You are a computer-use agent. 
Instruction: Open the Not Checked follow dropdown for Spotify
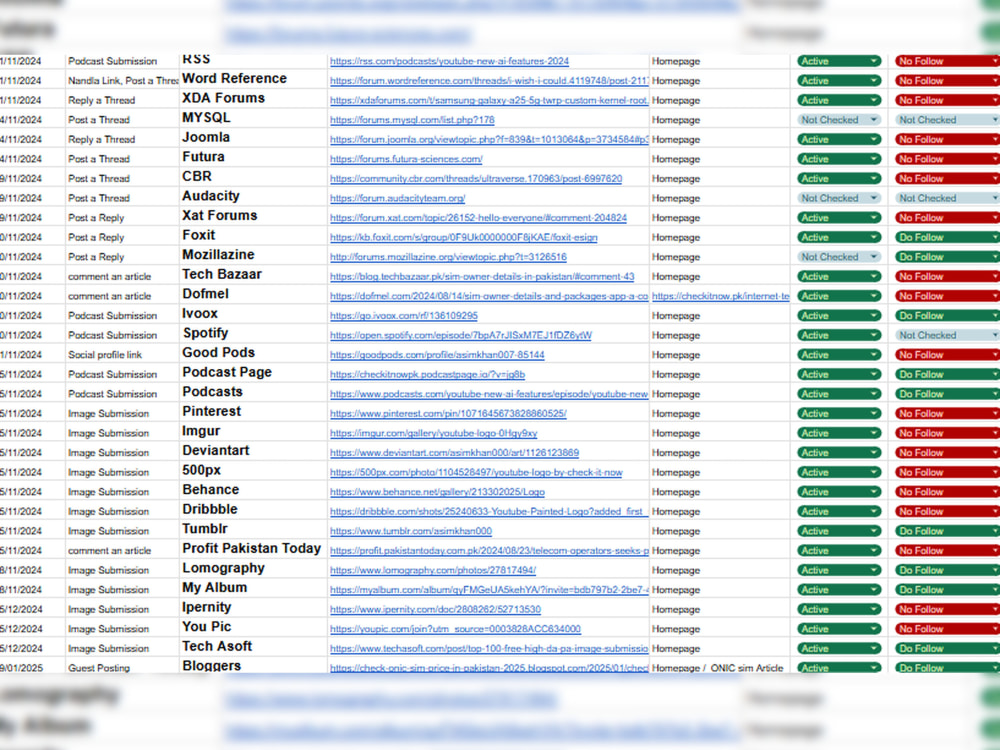tap(947, 335)
